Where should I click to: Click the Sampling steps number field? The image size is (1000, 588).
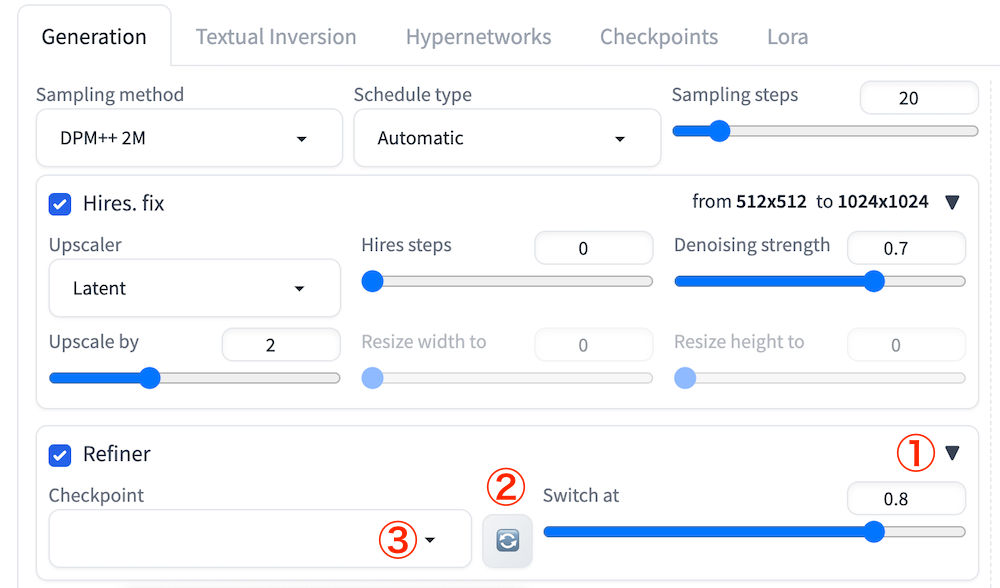pyautogui.click(x=918, y=98)
